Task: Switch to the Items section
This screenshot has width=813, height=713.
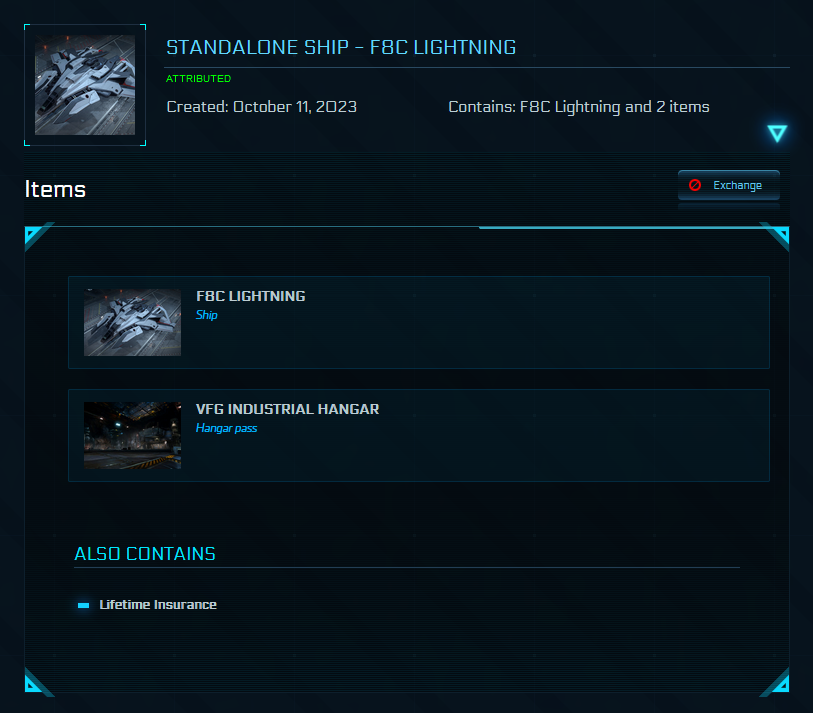Action: tap(55, 189)
